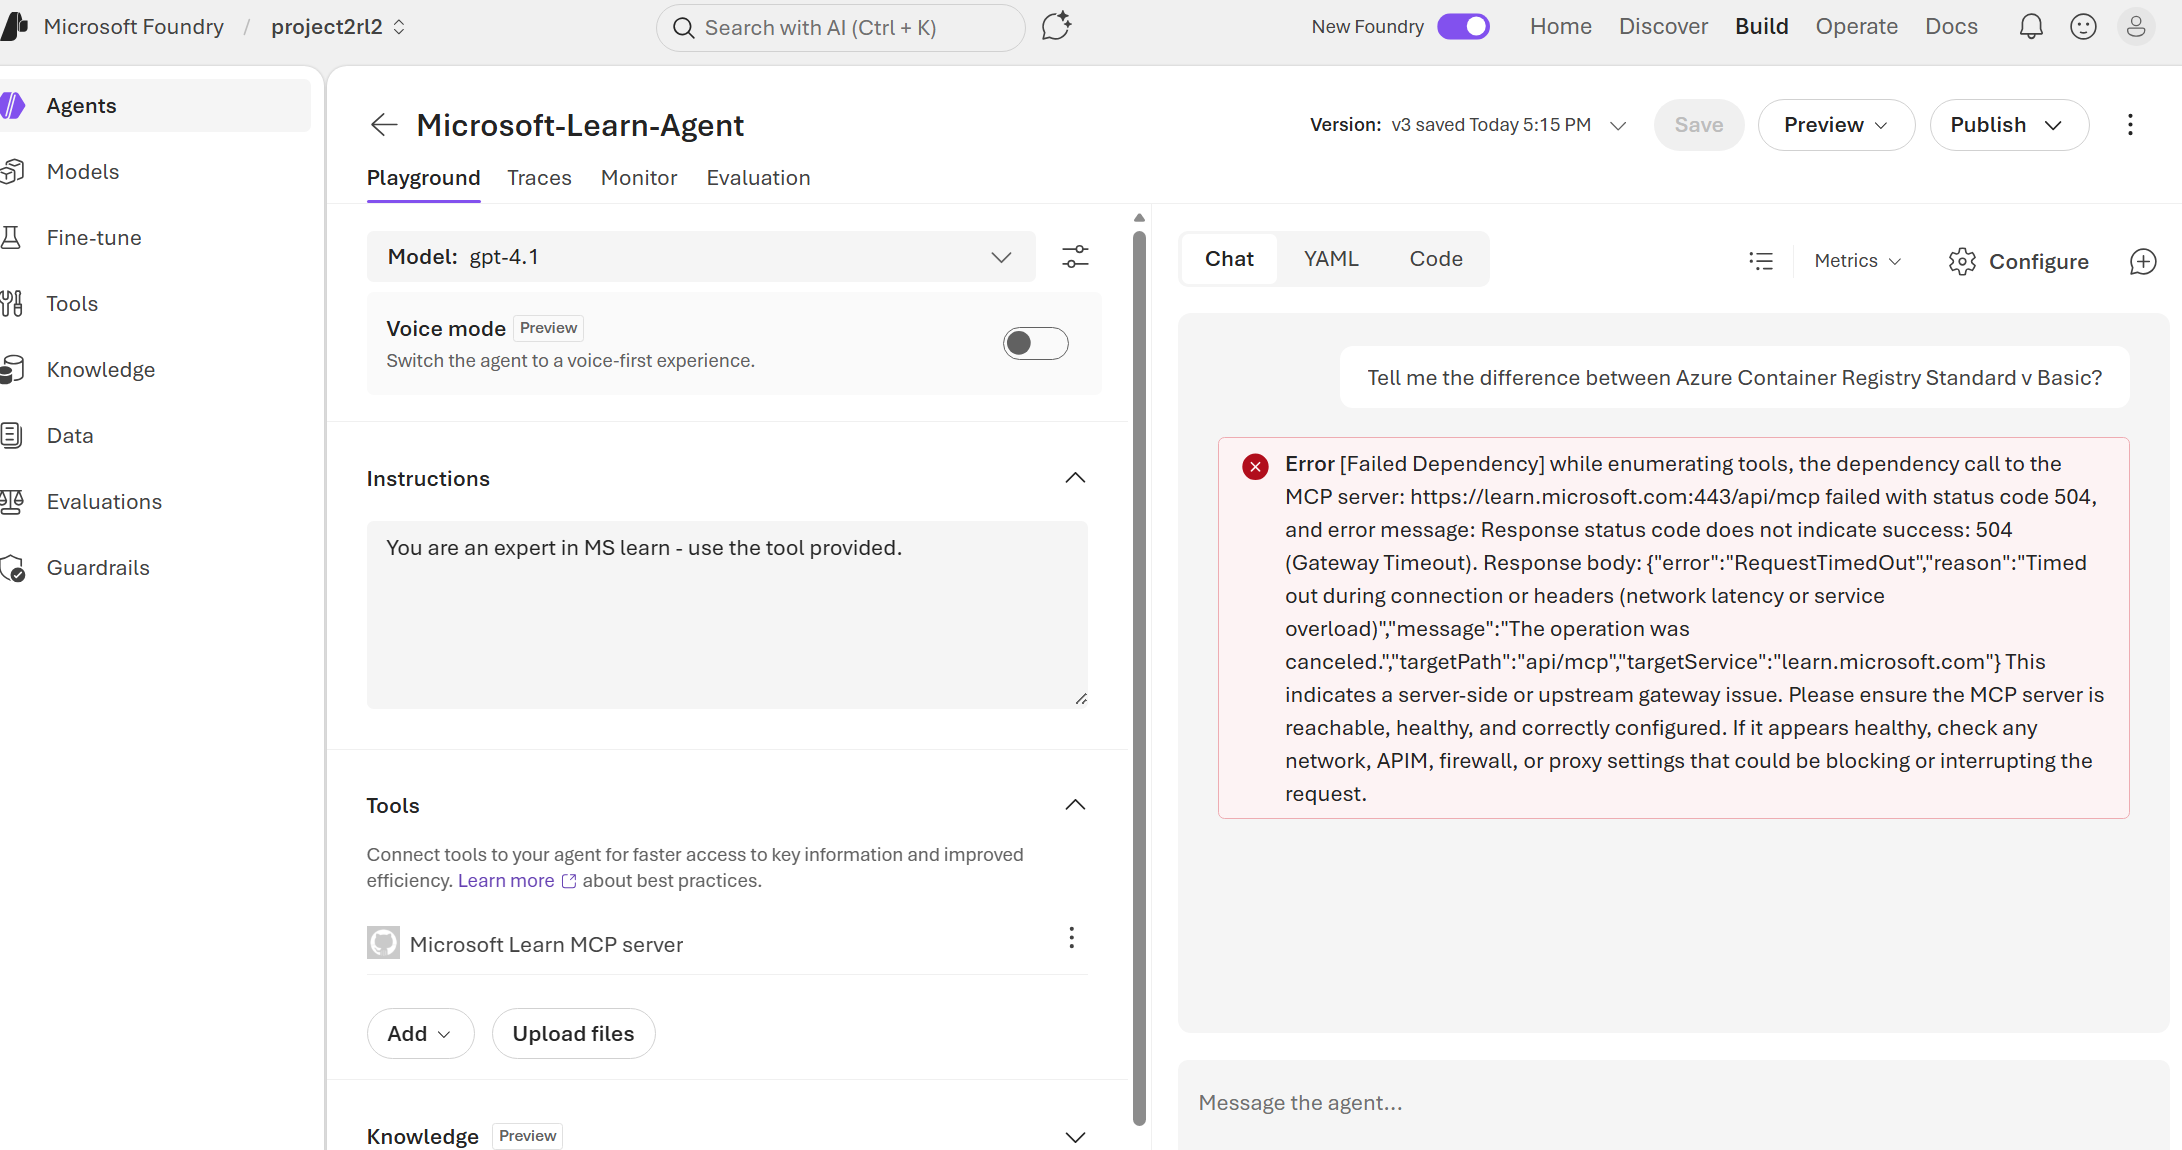Open the notifications bell
The height and width of the screenshot is (1150, 2182).
pyautogui.click(x=2031, y=27)
